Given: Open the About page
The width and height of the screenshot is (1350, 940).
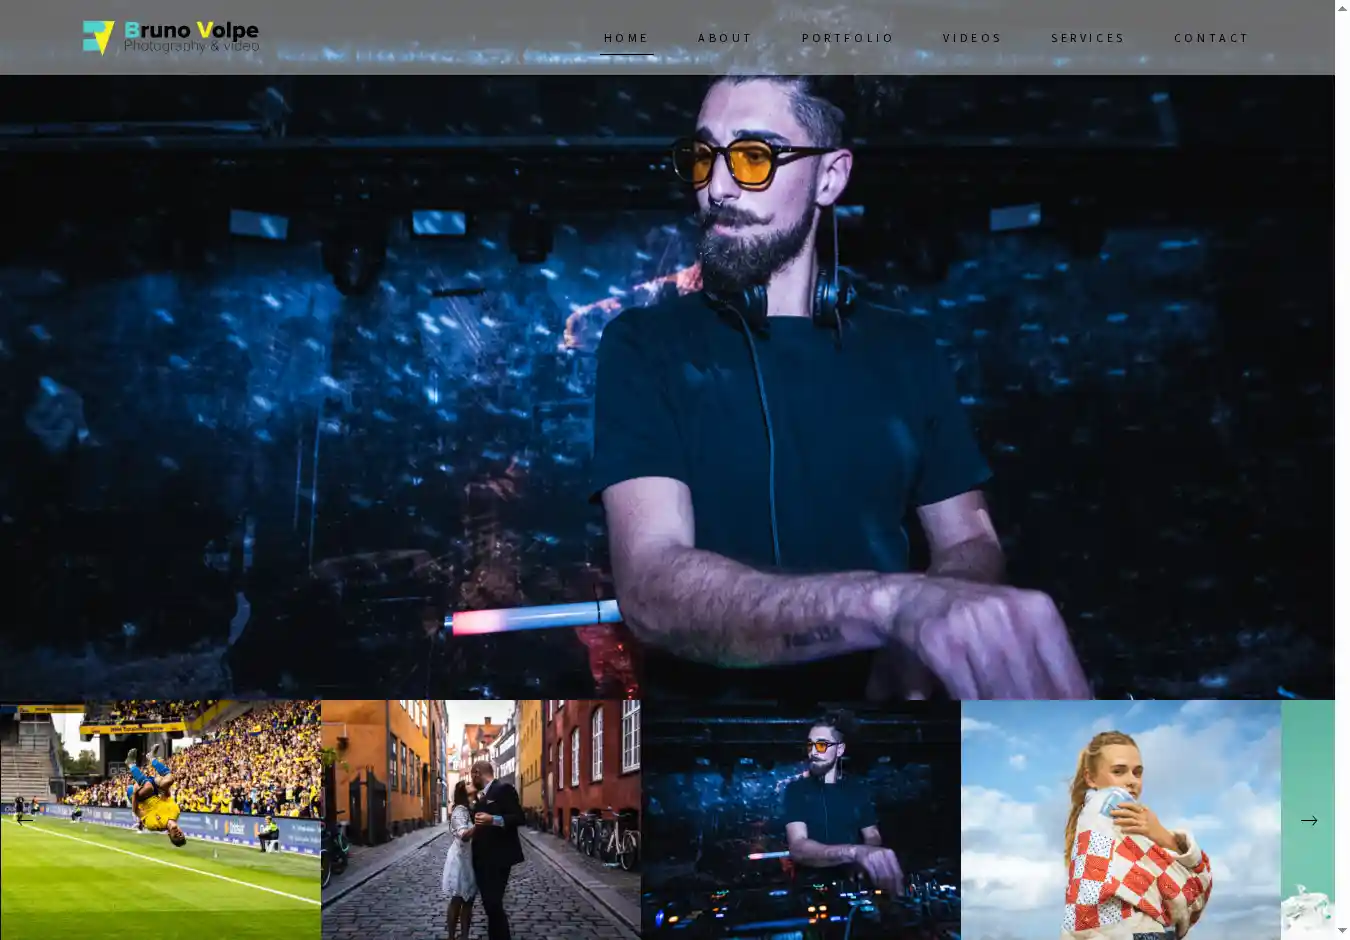Looking at the screenshot, I should (725, 38).
